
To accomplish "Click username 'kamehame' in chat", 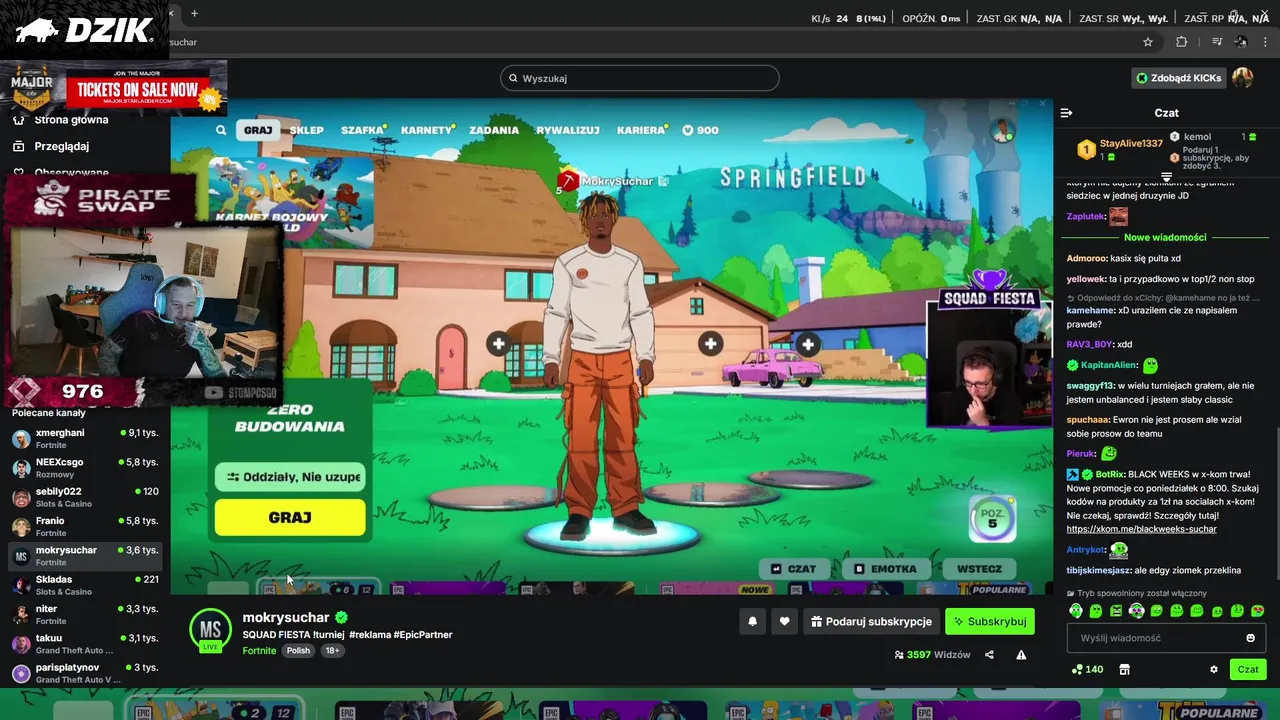I will [1090, 311].
